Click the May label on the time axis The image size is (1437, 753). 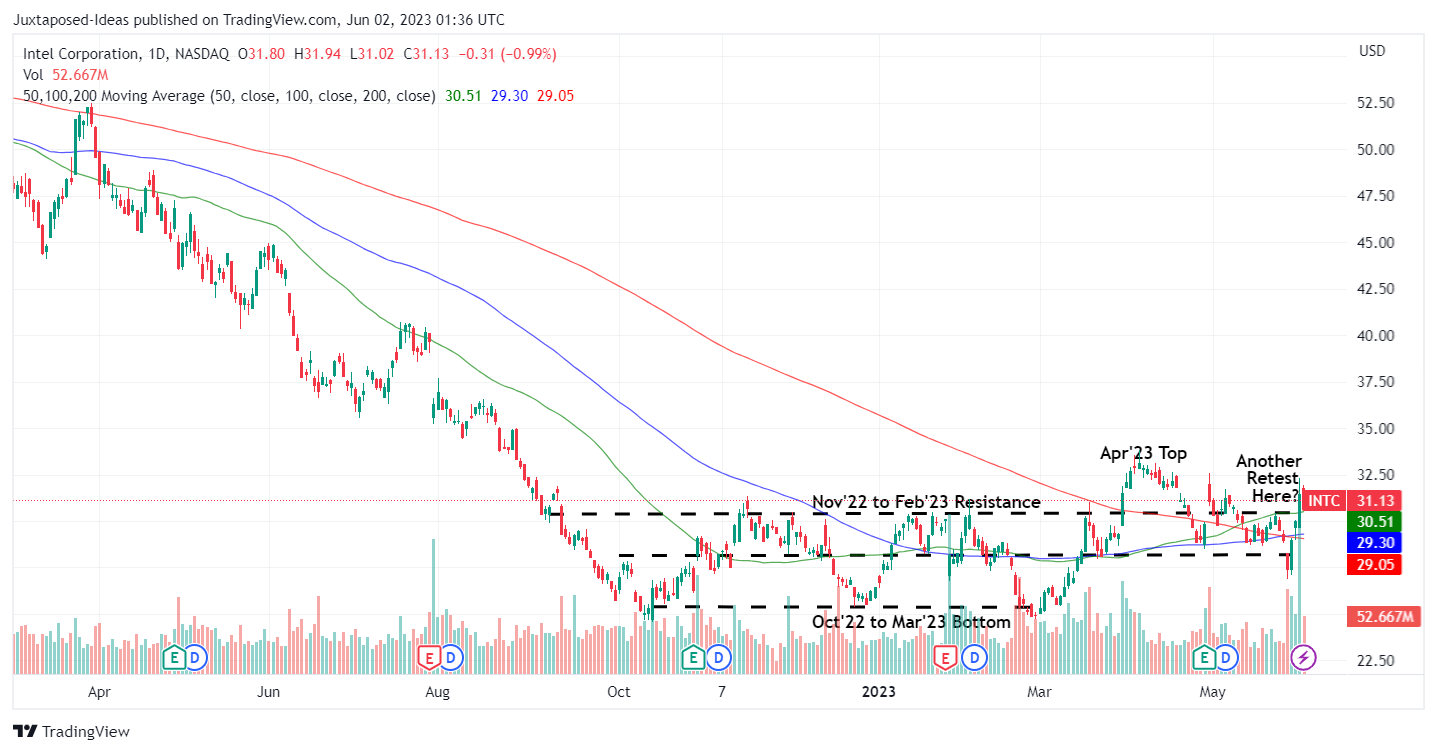1213,691
